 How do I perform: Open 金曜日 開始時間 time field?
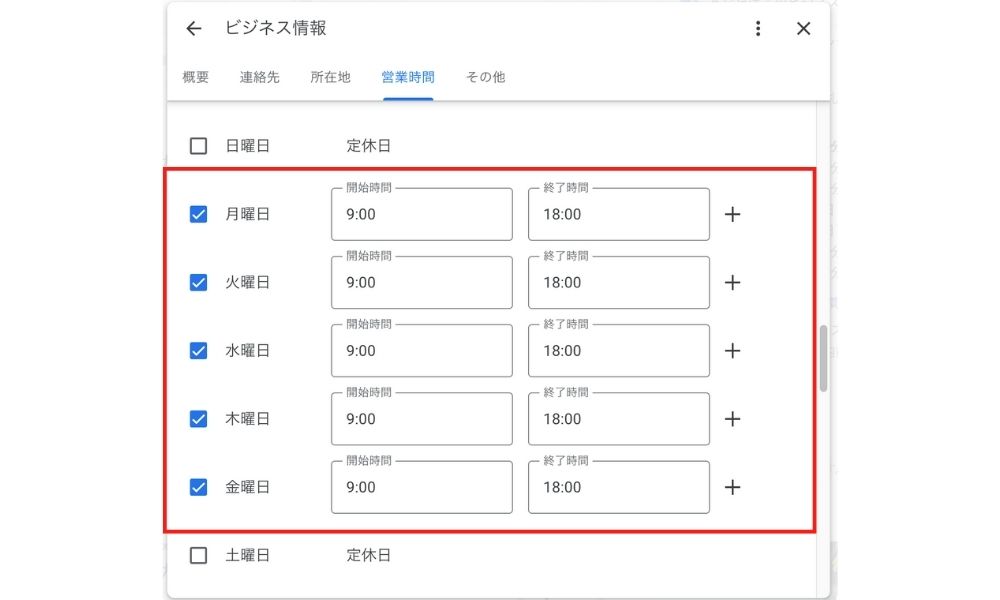[421, 487]
